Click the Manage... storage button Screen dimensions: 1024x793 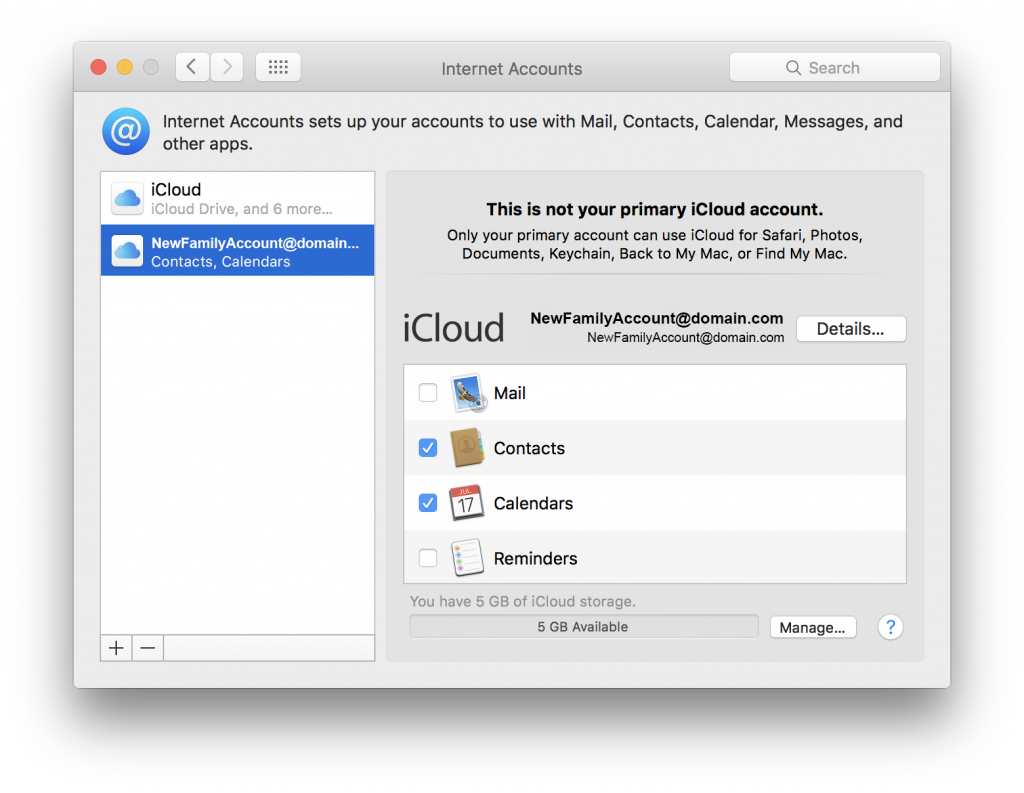(x=812, y=627)
